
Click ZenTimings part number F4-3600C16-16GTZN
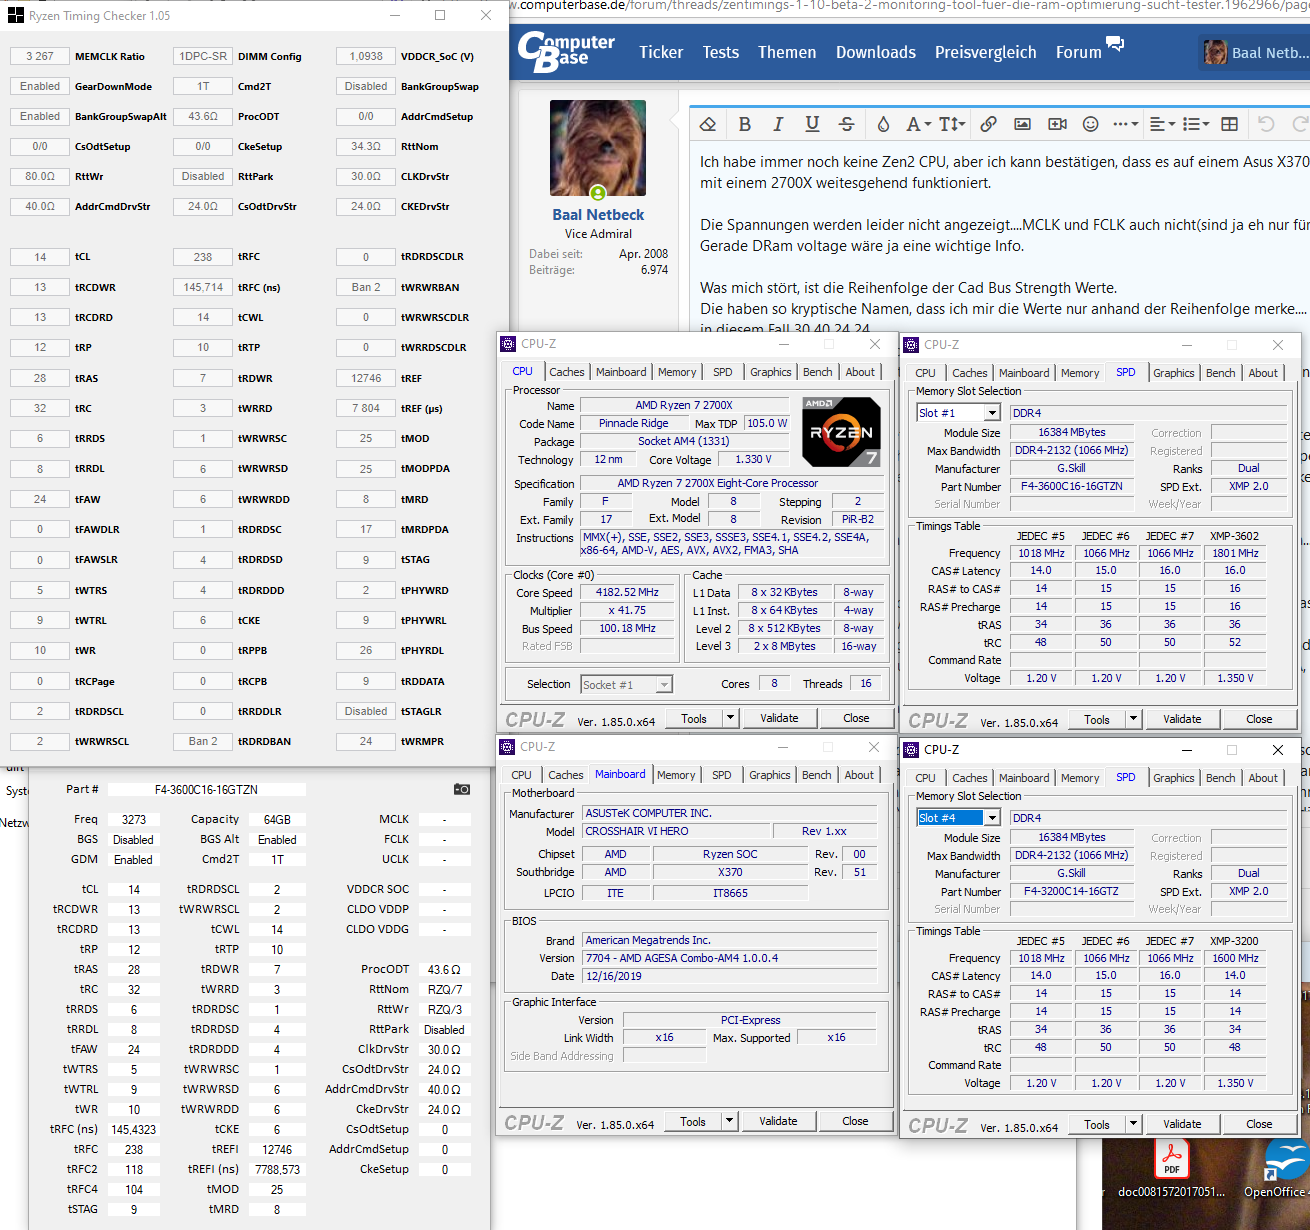[206, 790]
